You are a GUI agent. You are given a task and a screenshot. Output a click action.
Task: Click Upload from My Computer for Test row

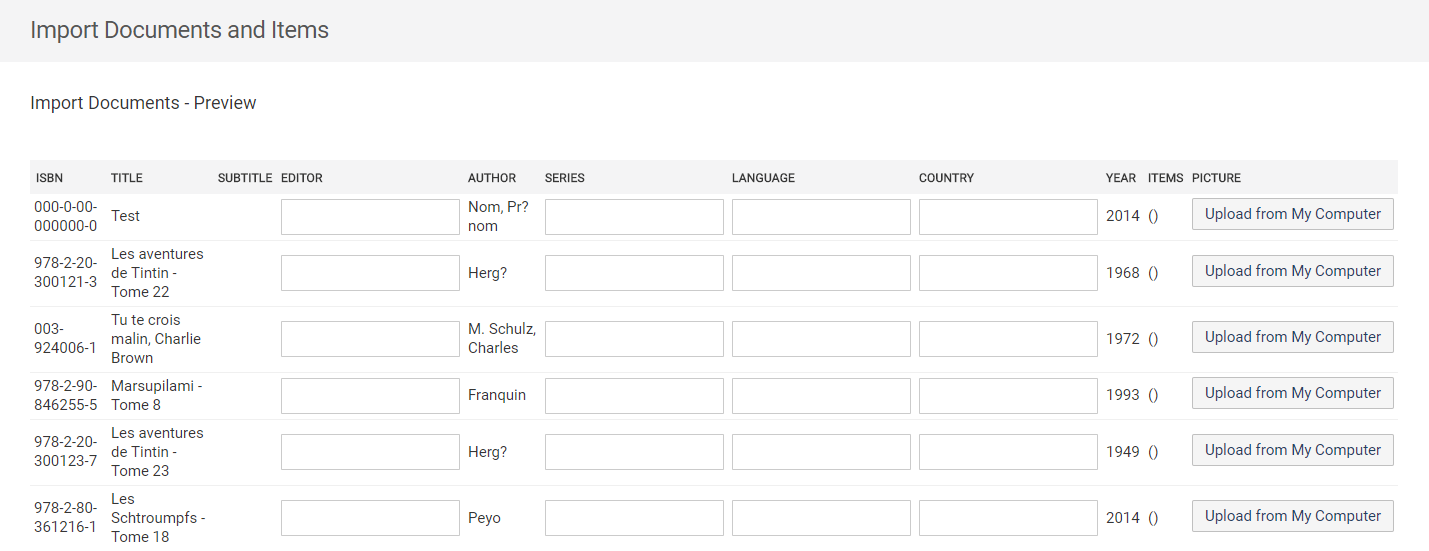click(1292, 214)
